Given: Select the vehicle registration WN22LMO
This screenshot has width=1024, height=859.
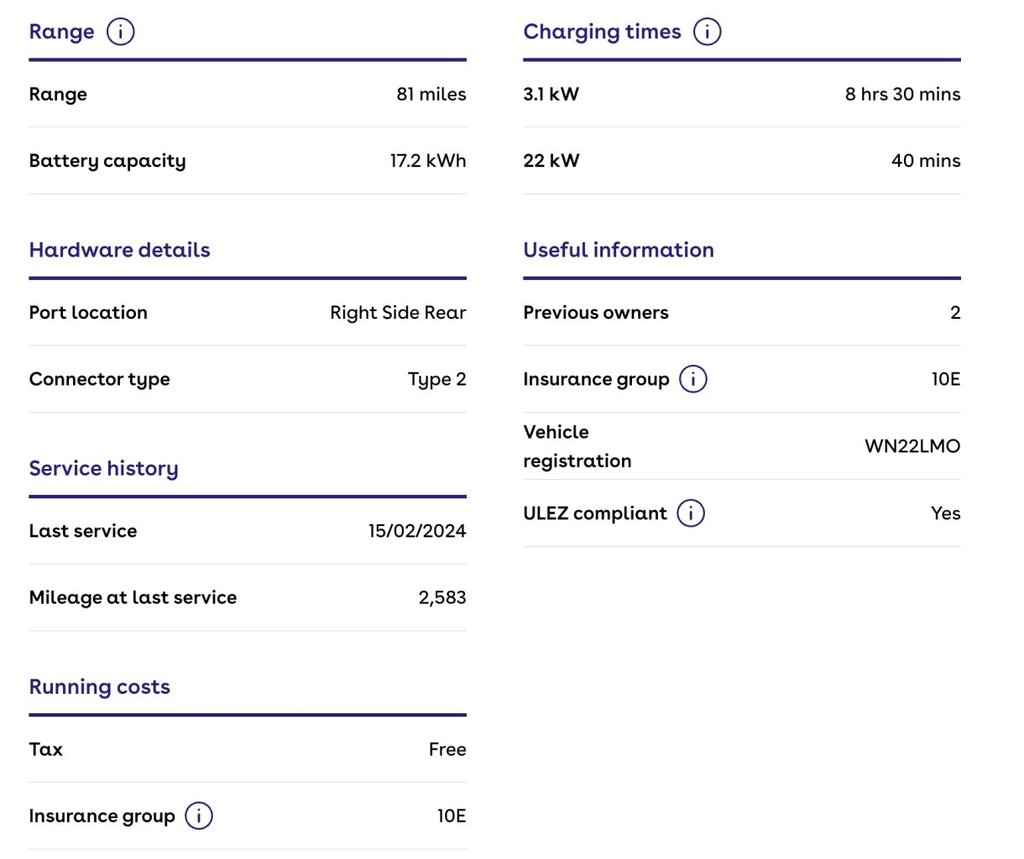Looking at the screenshot, I should [x=912, y=446].
